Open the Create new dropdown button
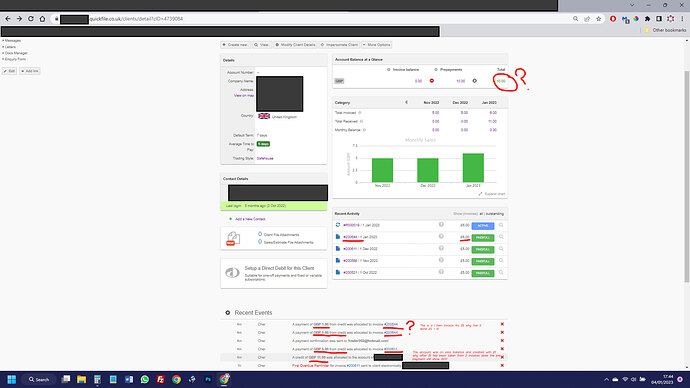The height and width of the screenshot is (388, 690). tap(235, 45)
